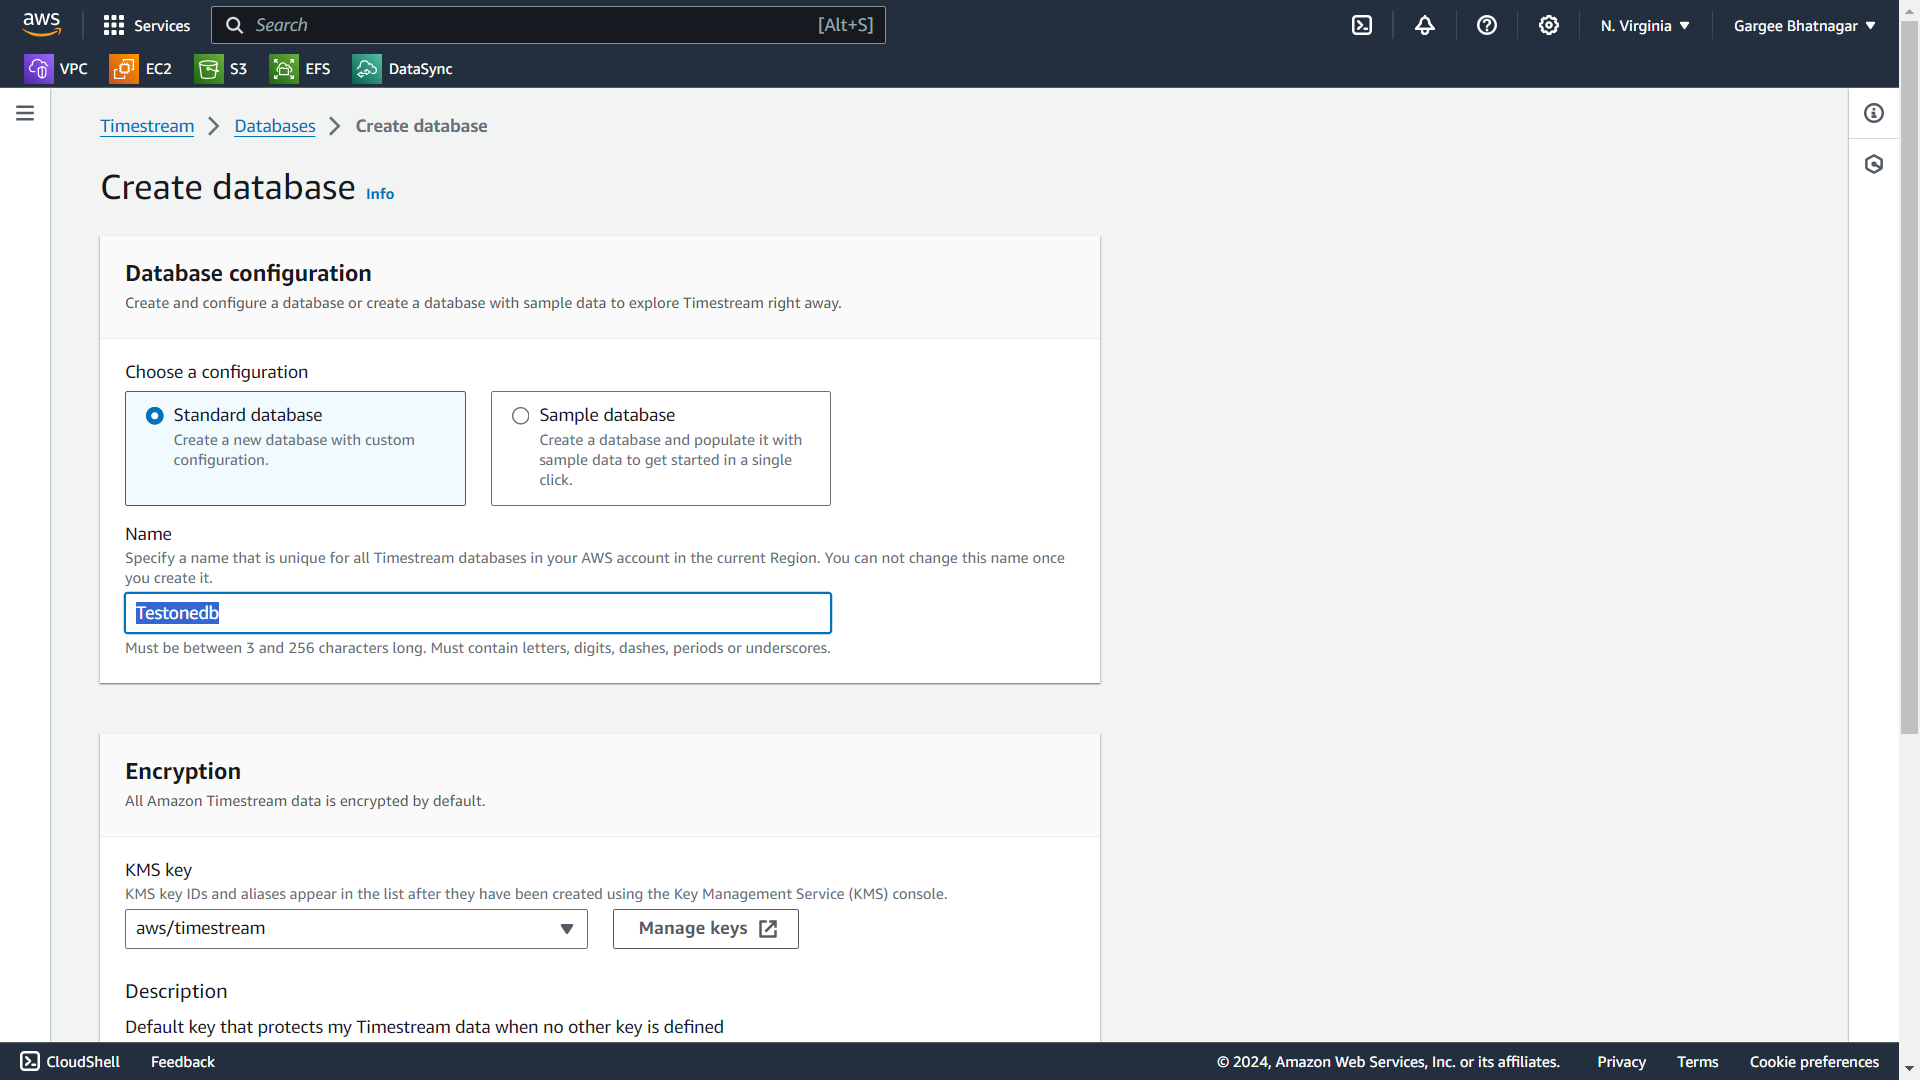
Task: Click the Info link beside Create database
Action: (x=380, y=194)
